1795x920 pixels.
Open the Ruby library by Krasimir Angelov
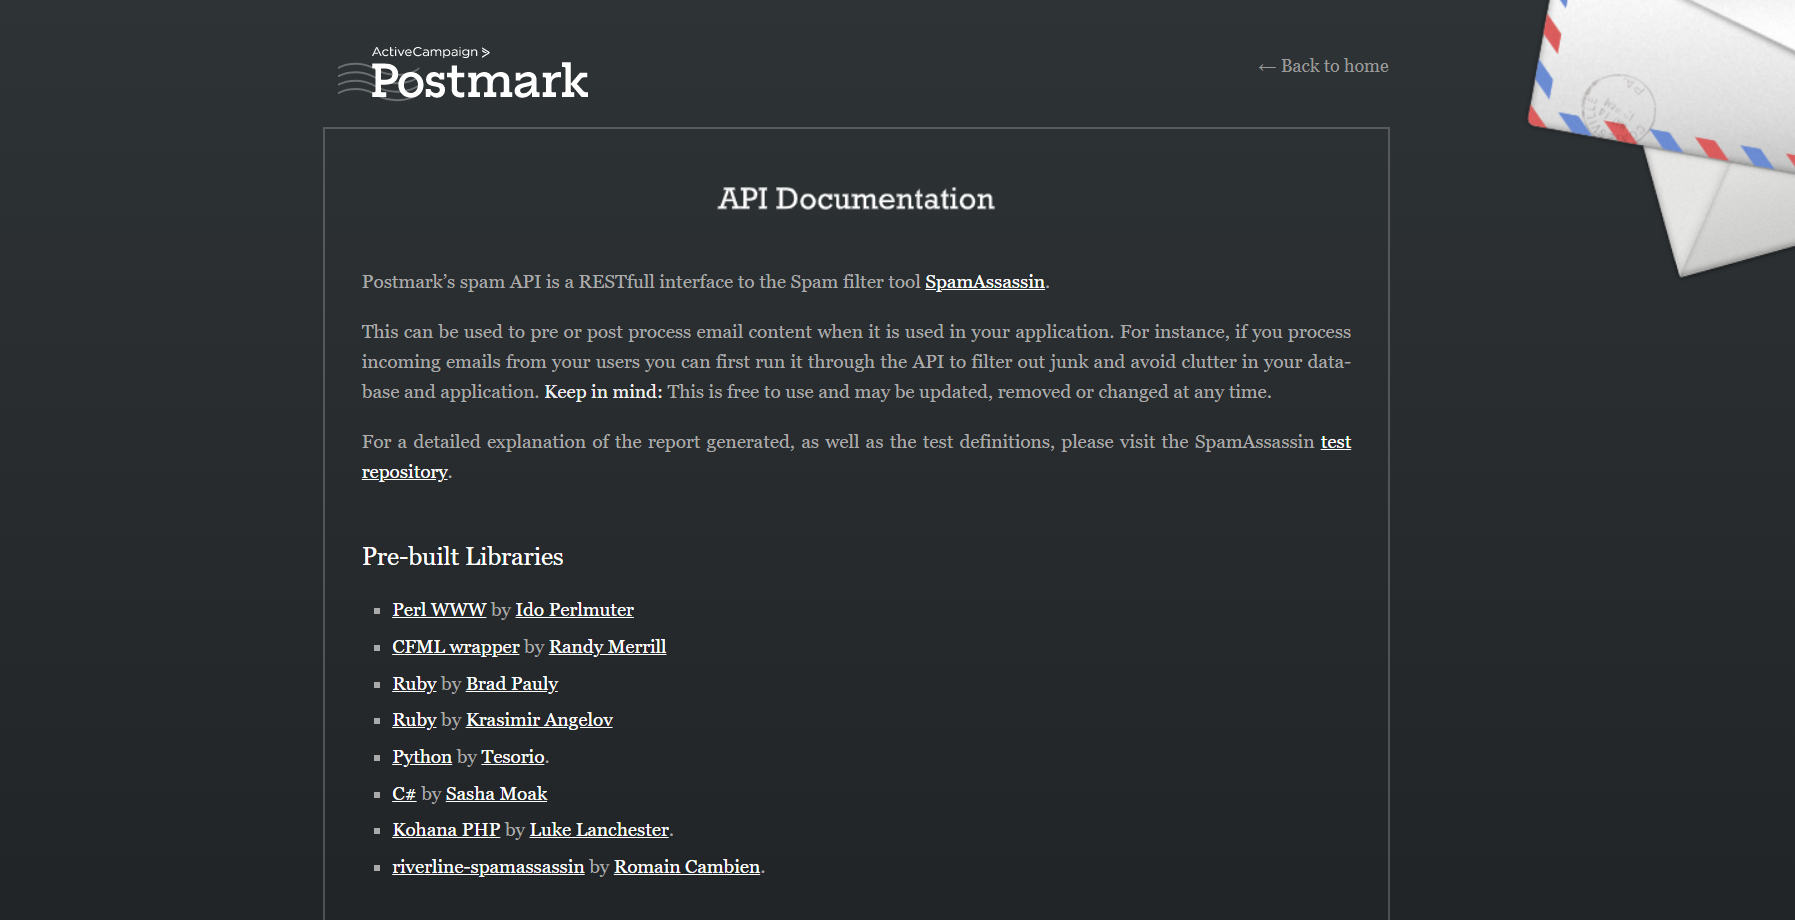(414, 720)
